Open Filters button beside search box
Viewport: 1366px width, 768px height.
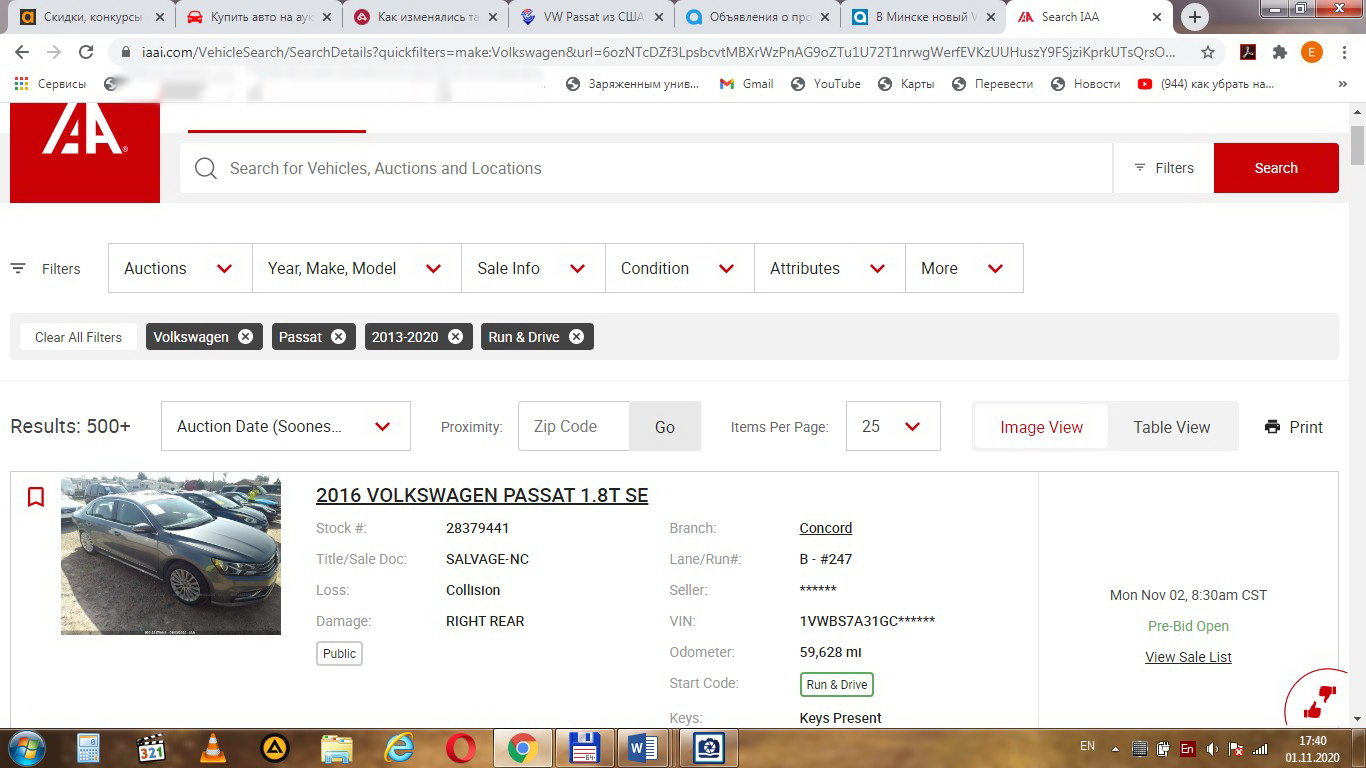(1164, 168)
